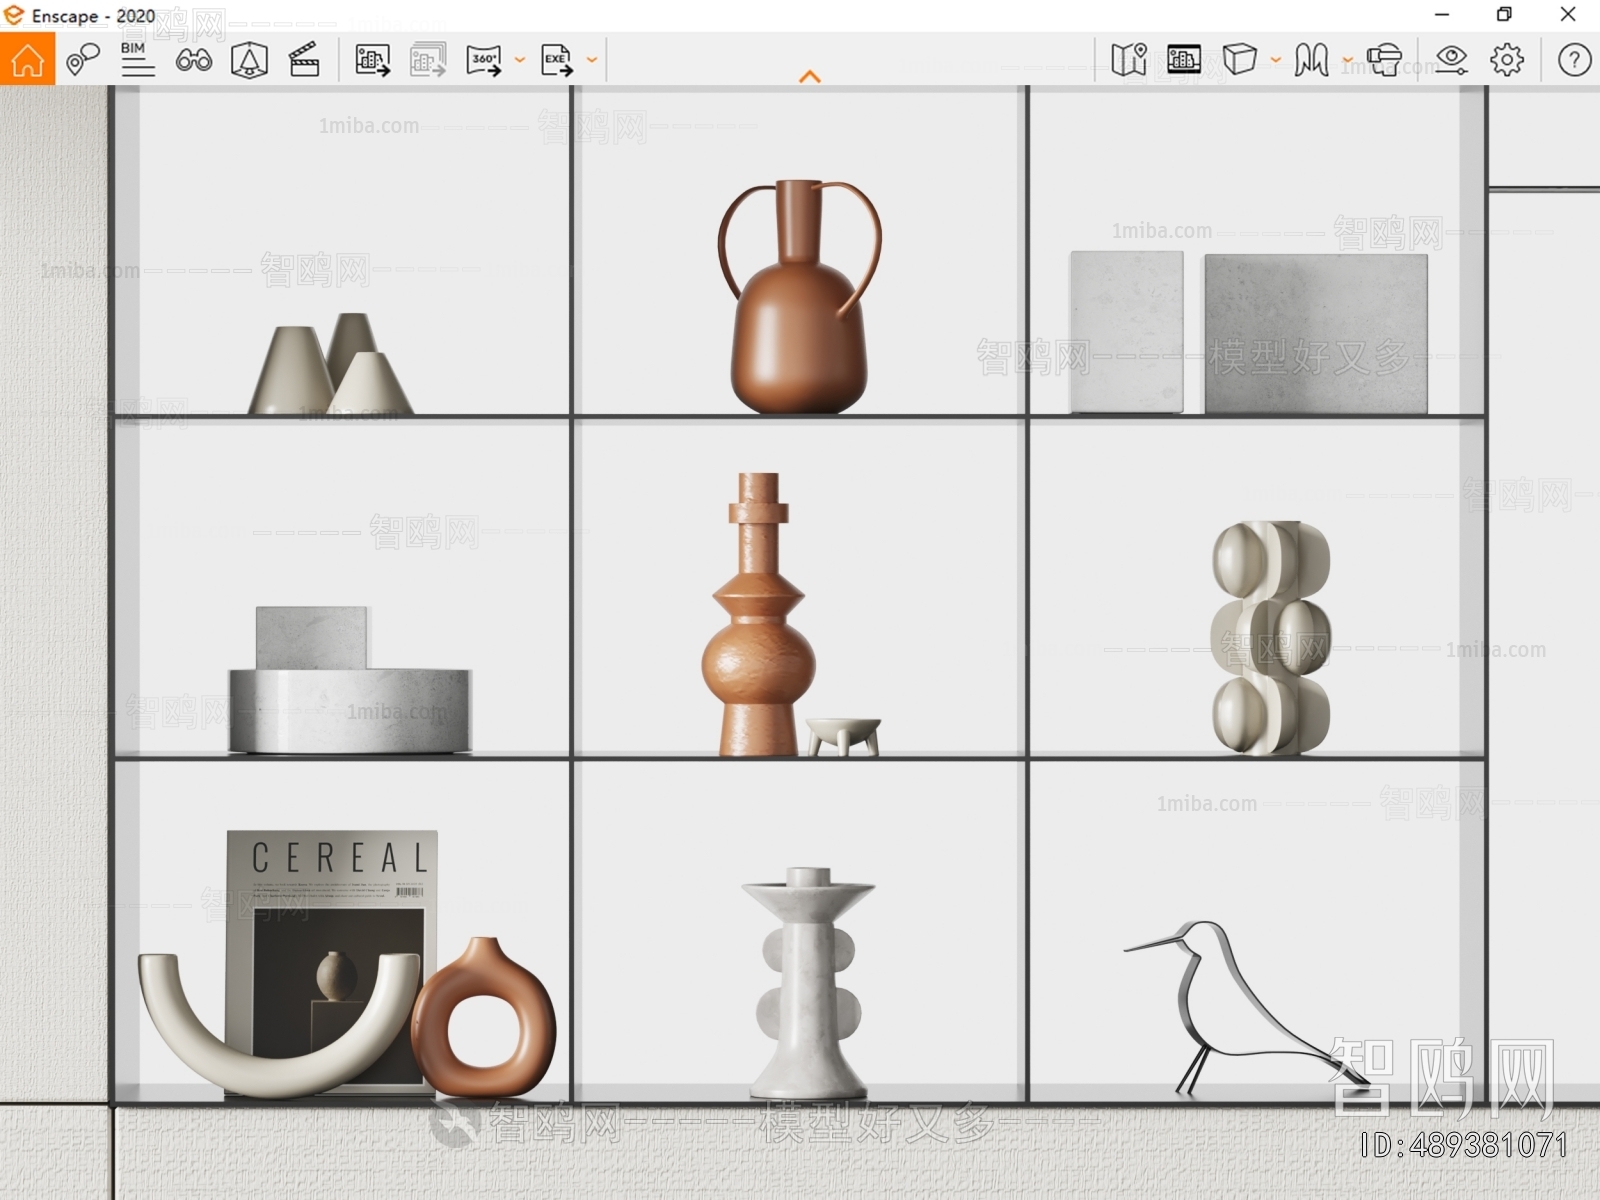Click the batch rendering icon
Image resolution: width=1600 pixels, height=1200 pixels.
tap(428, 60)
